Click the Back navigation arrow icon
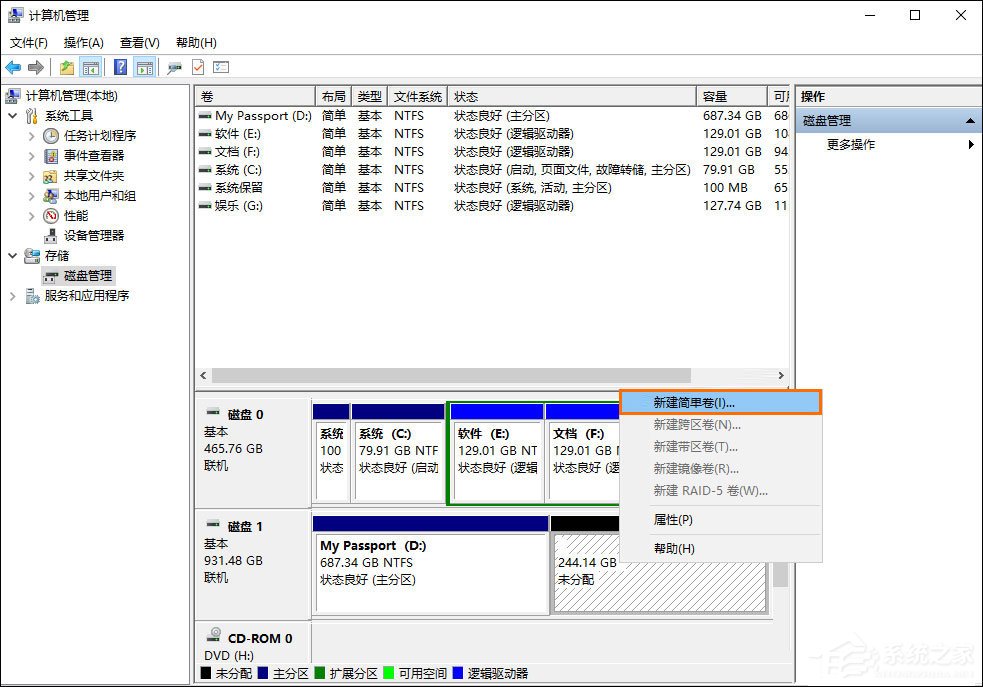This screenshot has width=983, height=687. 12,67
